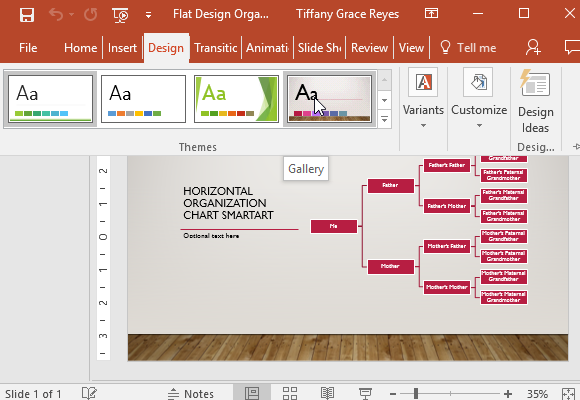
Task: Open the Comments speech bubble icon
Action: point(572,47)
